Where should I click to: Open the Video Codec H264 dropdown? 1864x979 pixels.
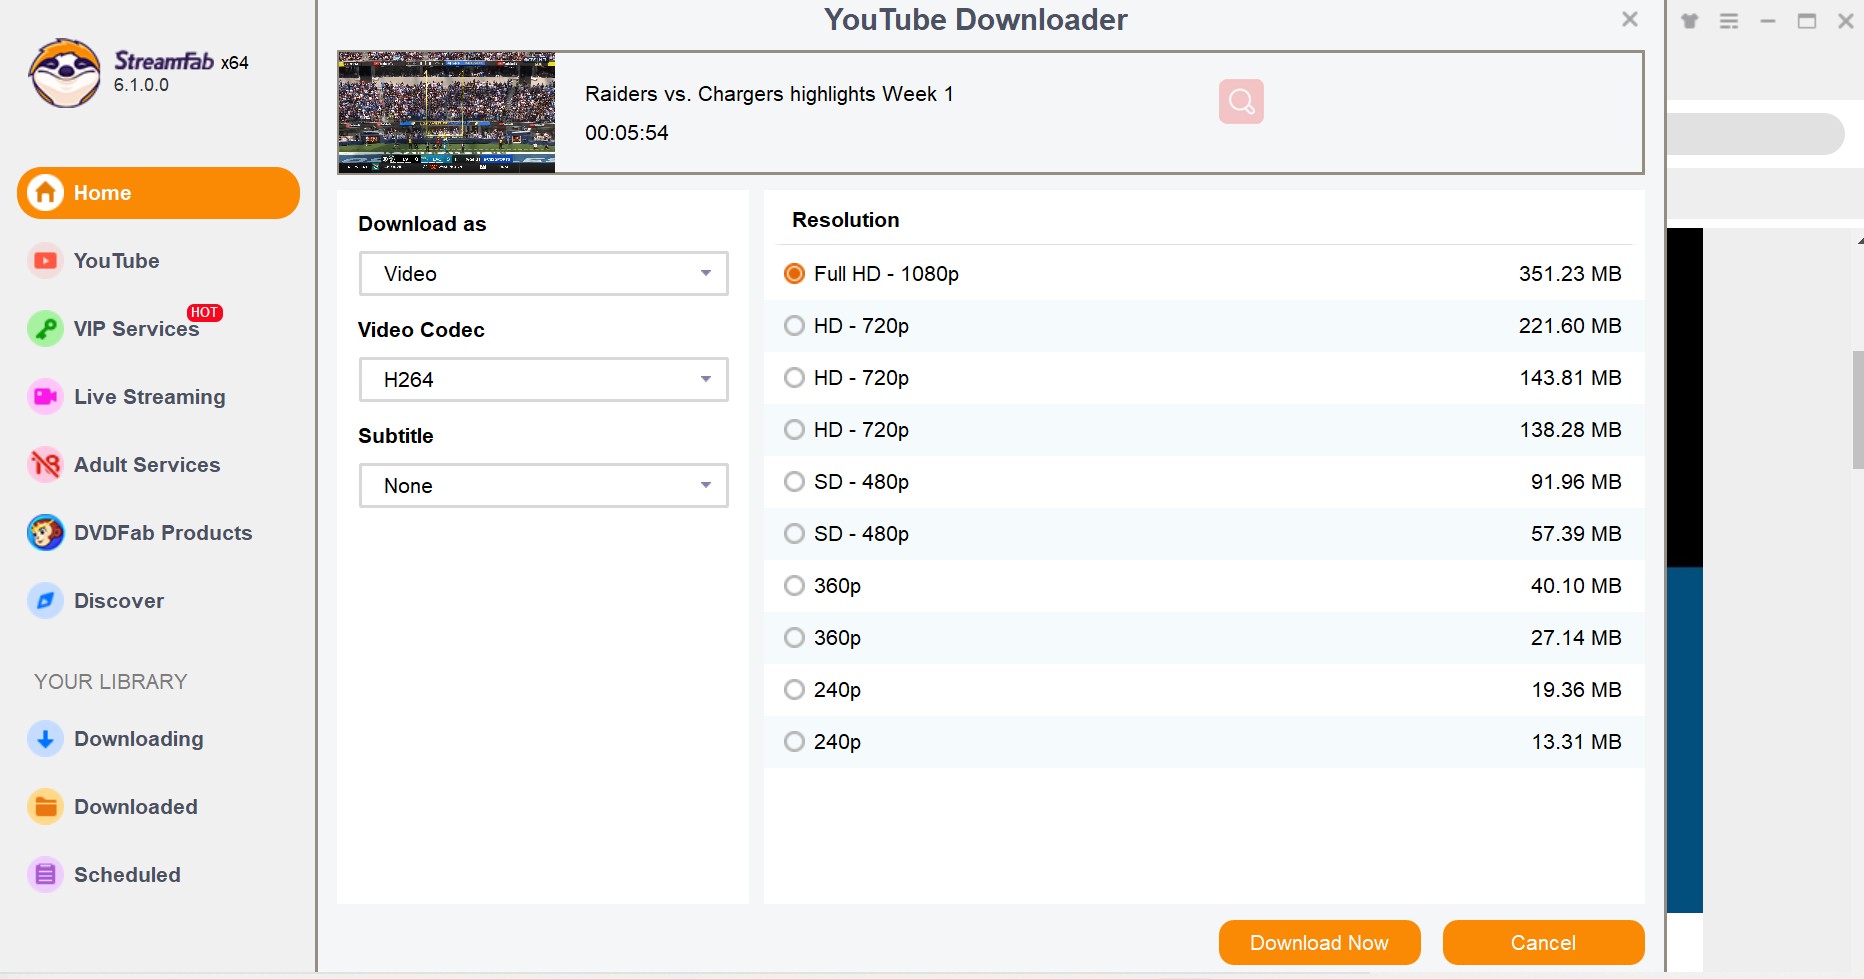tap(543, 380)
